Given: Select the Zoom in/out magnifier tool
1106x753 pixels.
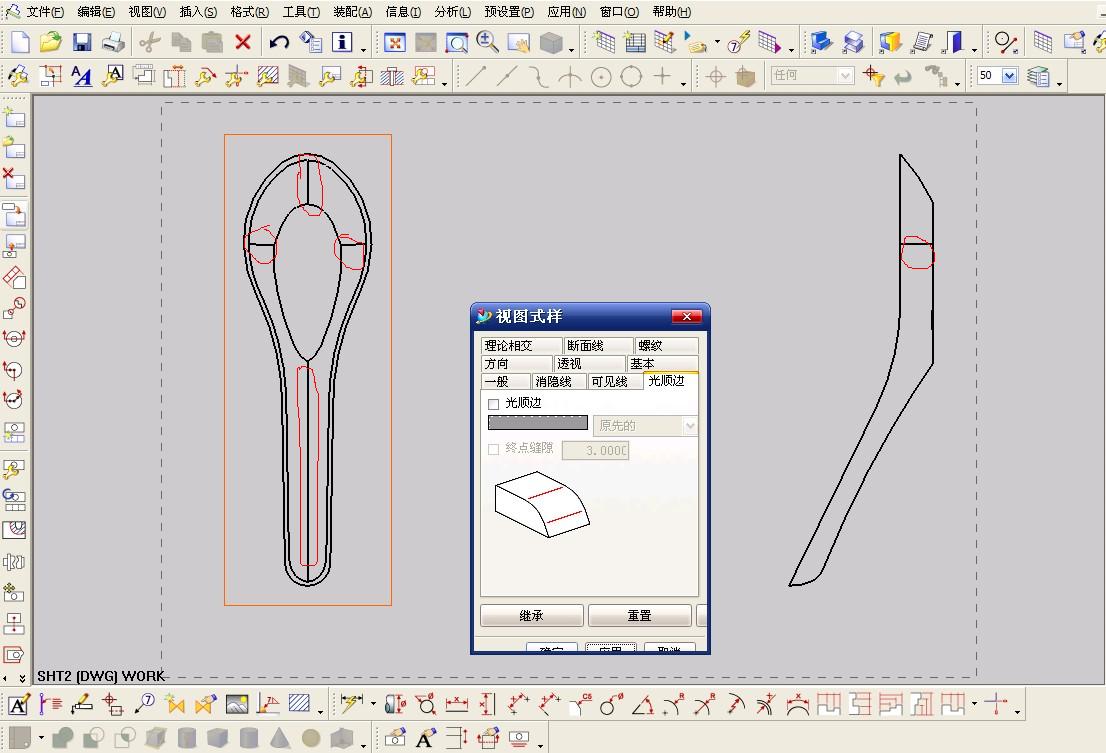Looking at the screenshot, I should [x=487, y=42].
